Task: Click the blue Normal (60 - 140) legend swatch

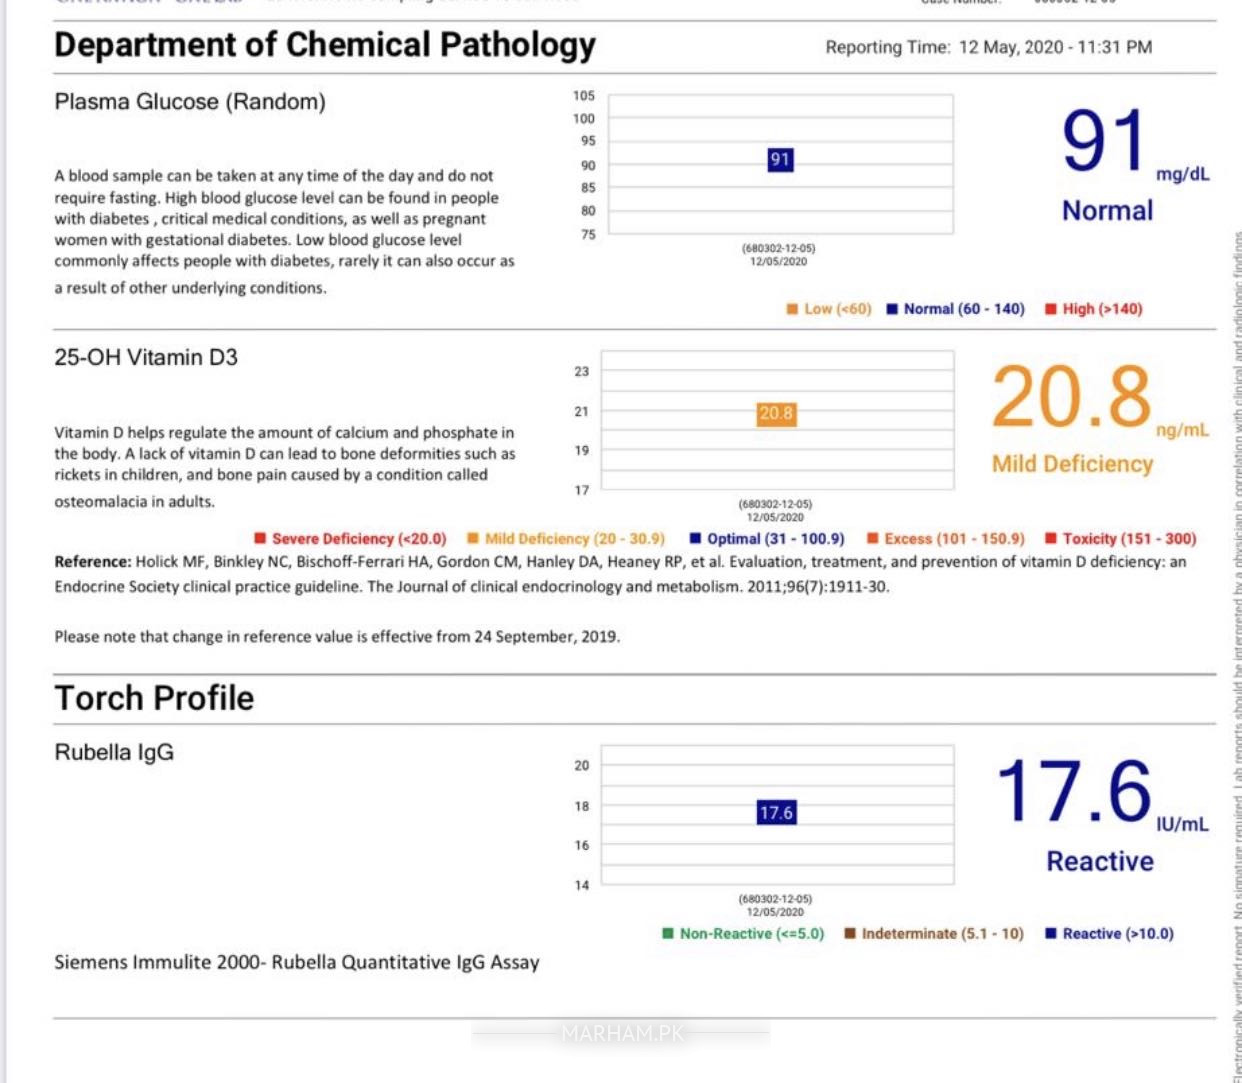Action: click(x=892, y=309)
